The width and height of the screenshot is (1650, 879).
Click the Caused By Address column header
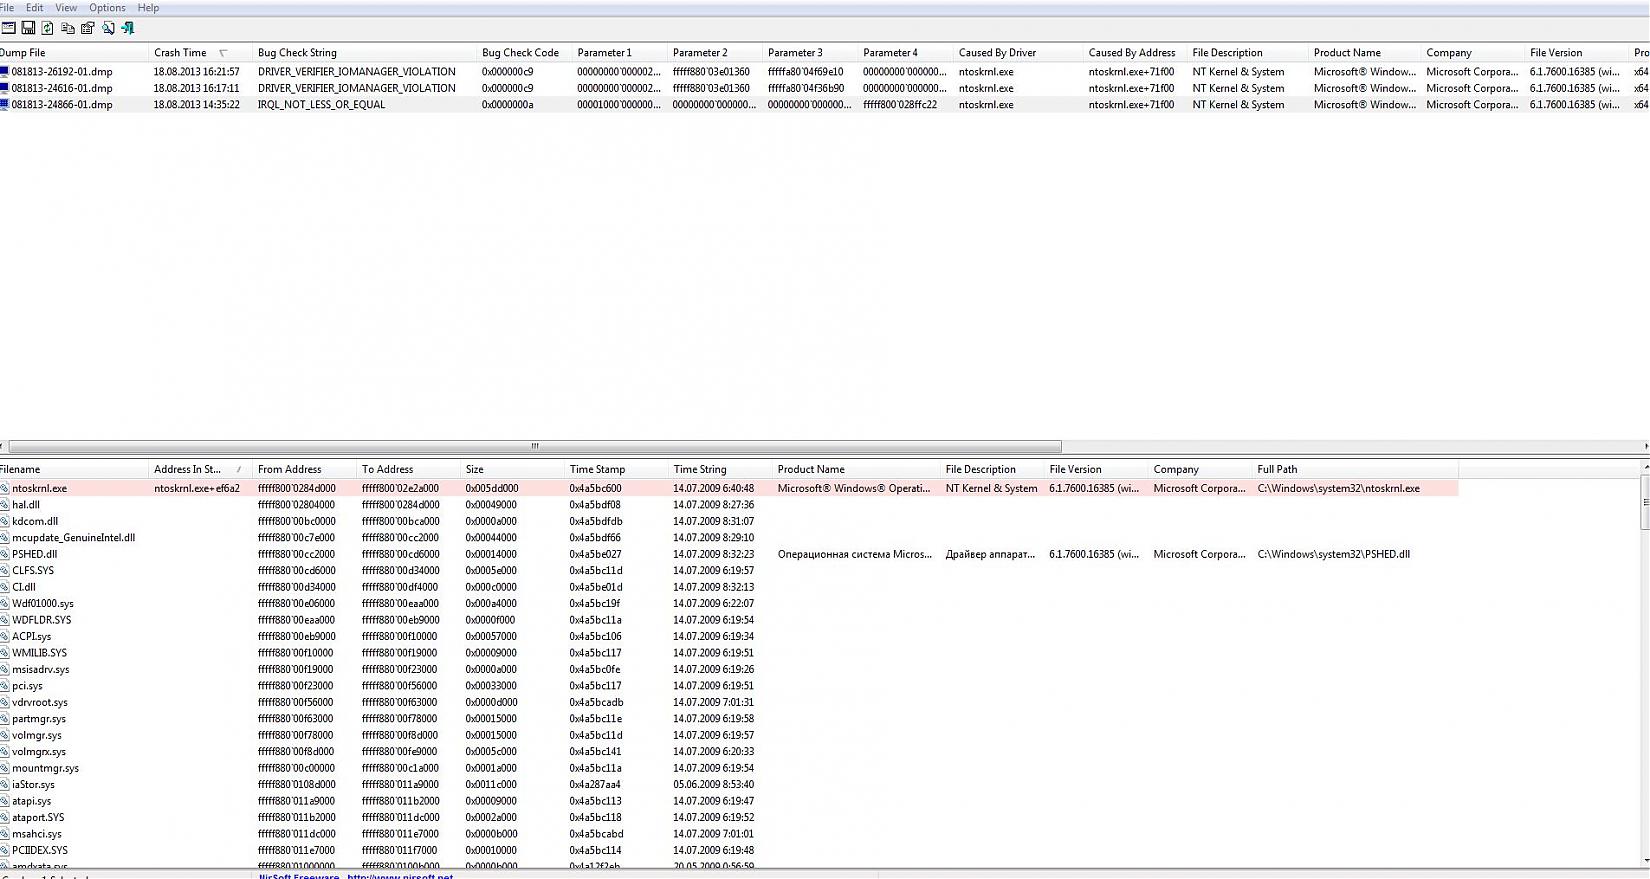click(x=1134, y=53)
